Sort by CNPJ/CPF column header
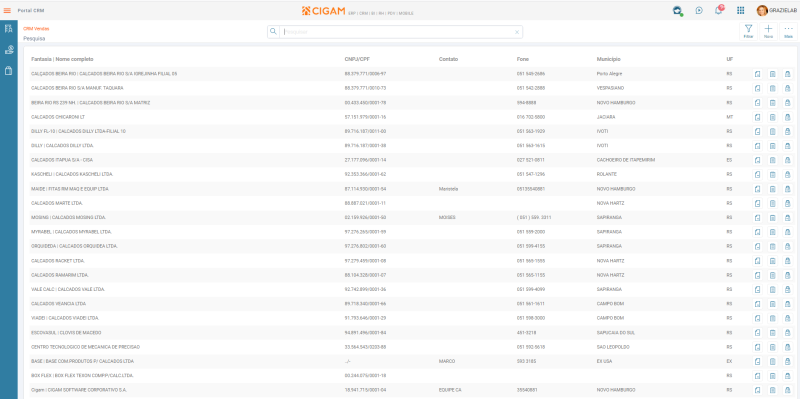Viewport: 800px width, 399px height. [356, 59]
